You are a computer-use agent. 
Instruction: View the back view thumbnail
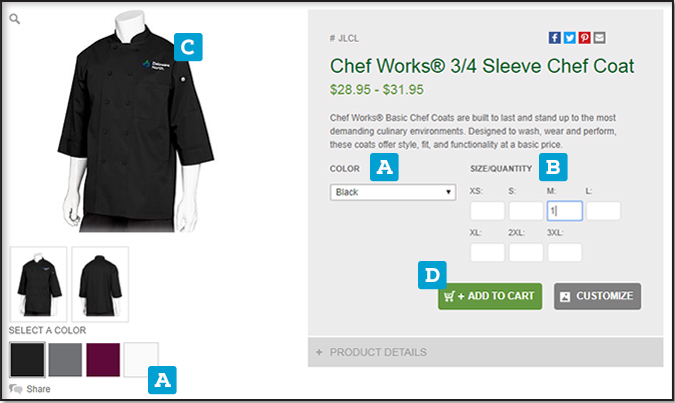(100, 284)
